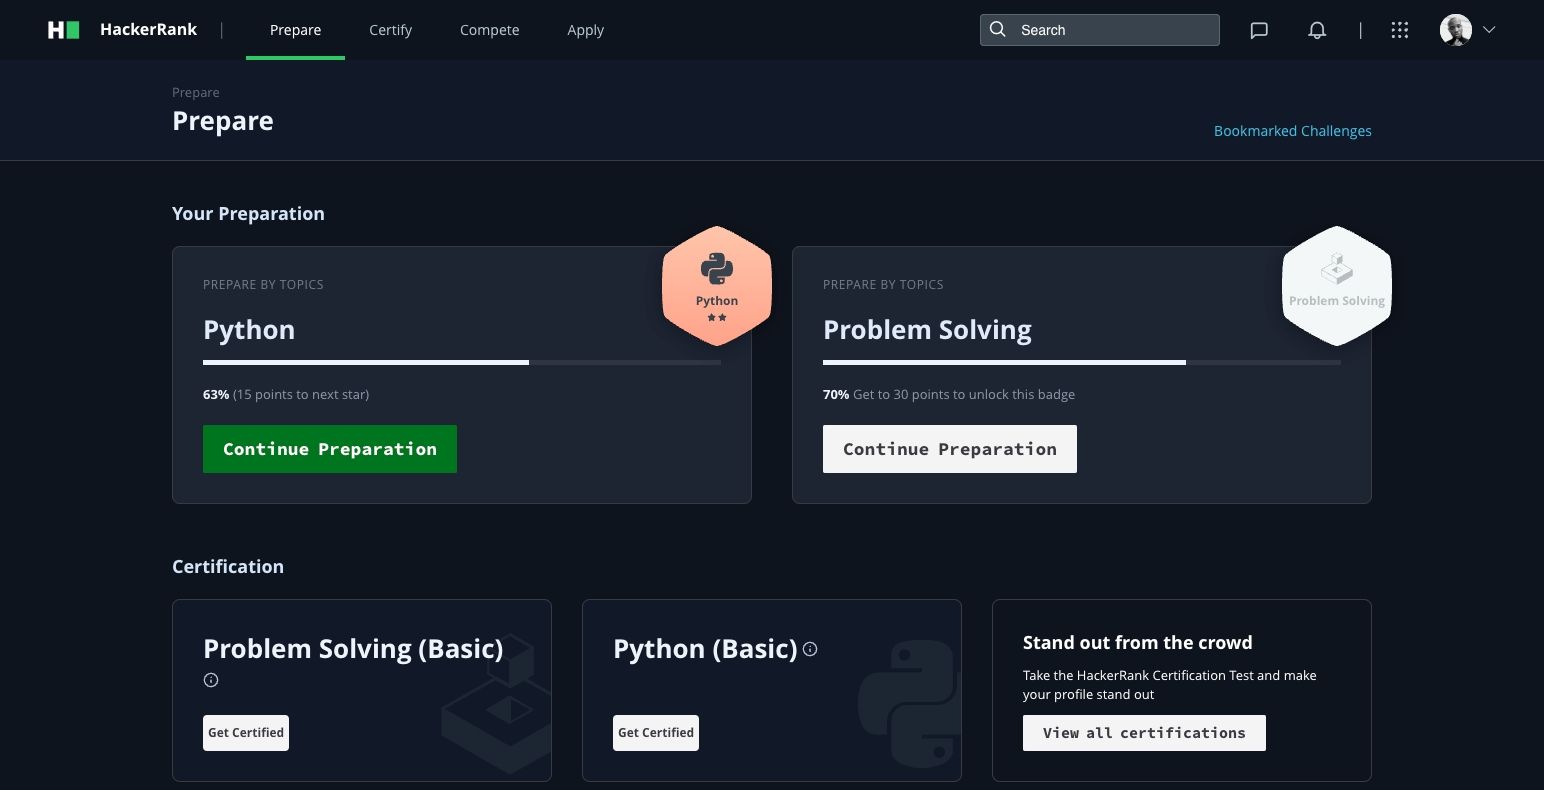Click the info icon next to Python (Basic)
1544x790 pixels.
[x=810, y=649]
